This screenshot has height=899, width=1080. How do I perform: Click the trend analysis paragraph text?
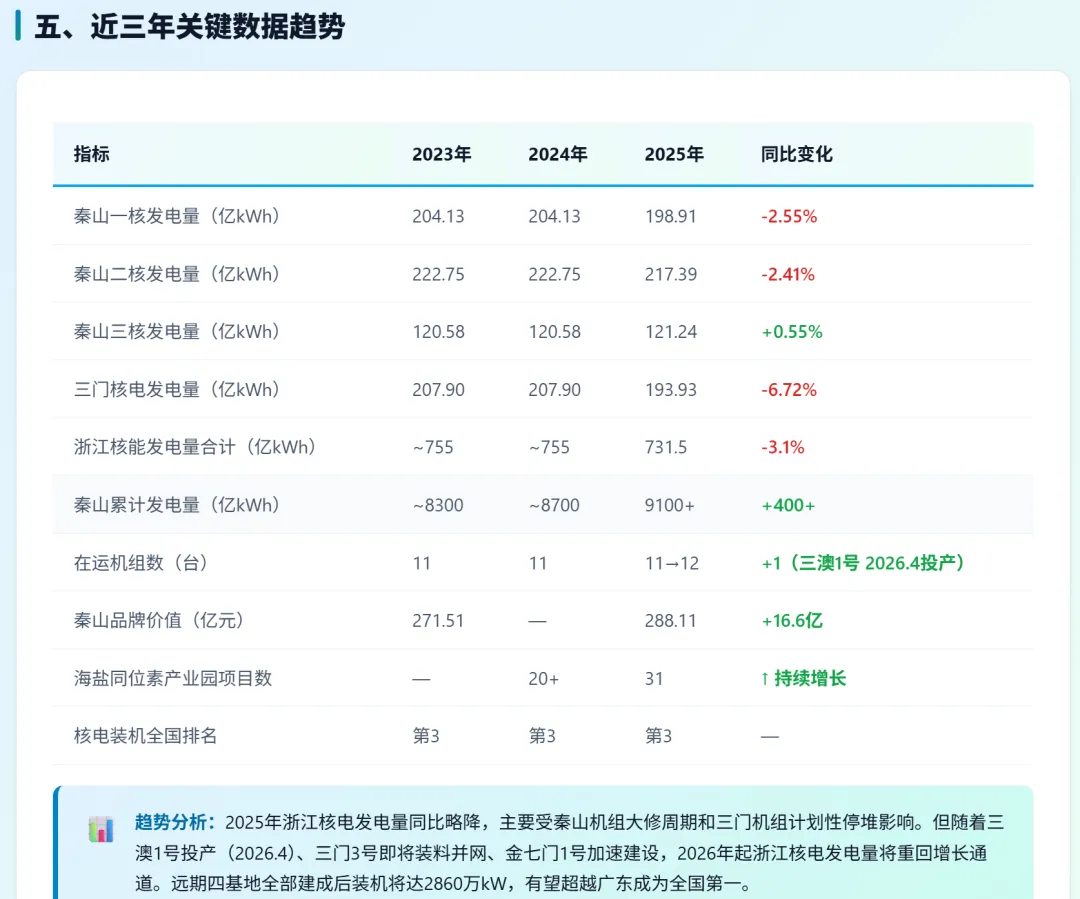point(570,852)
